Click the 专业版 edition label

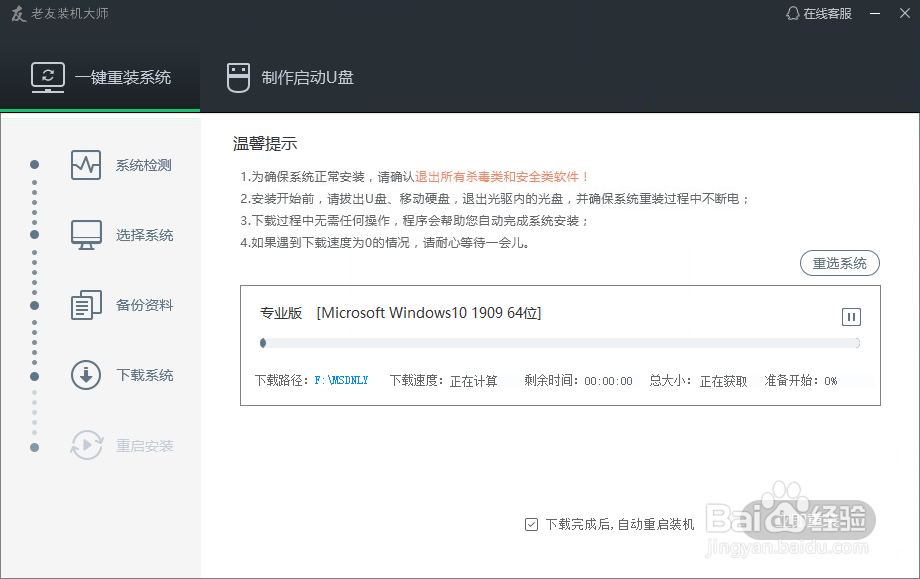coord(281,313)
